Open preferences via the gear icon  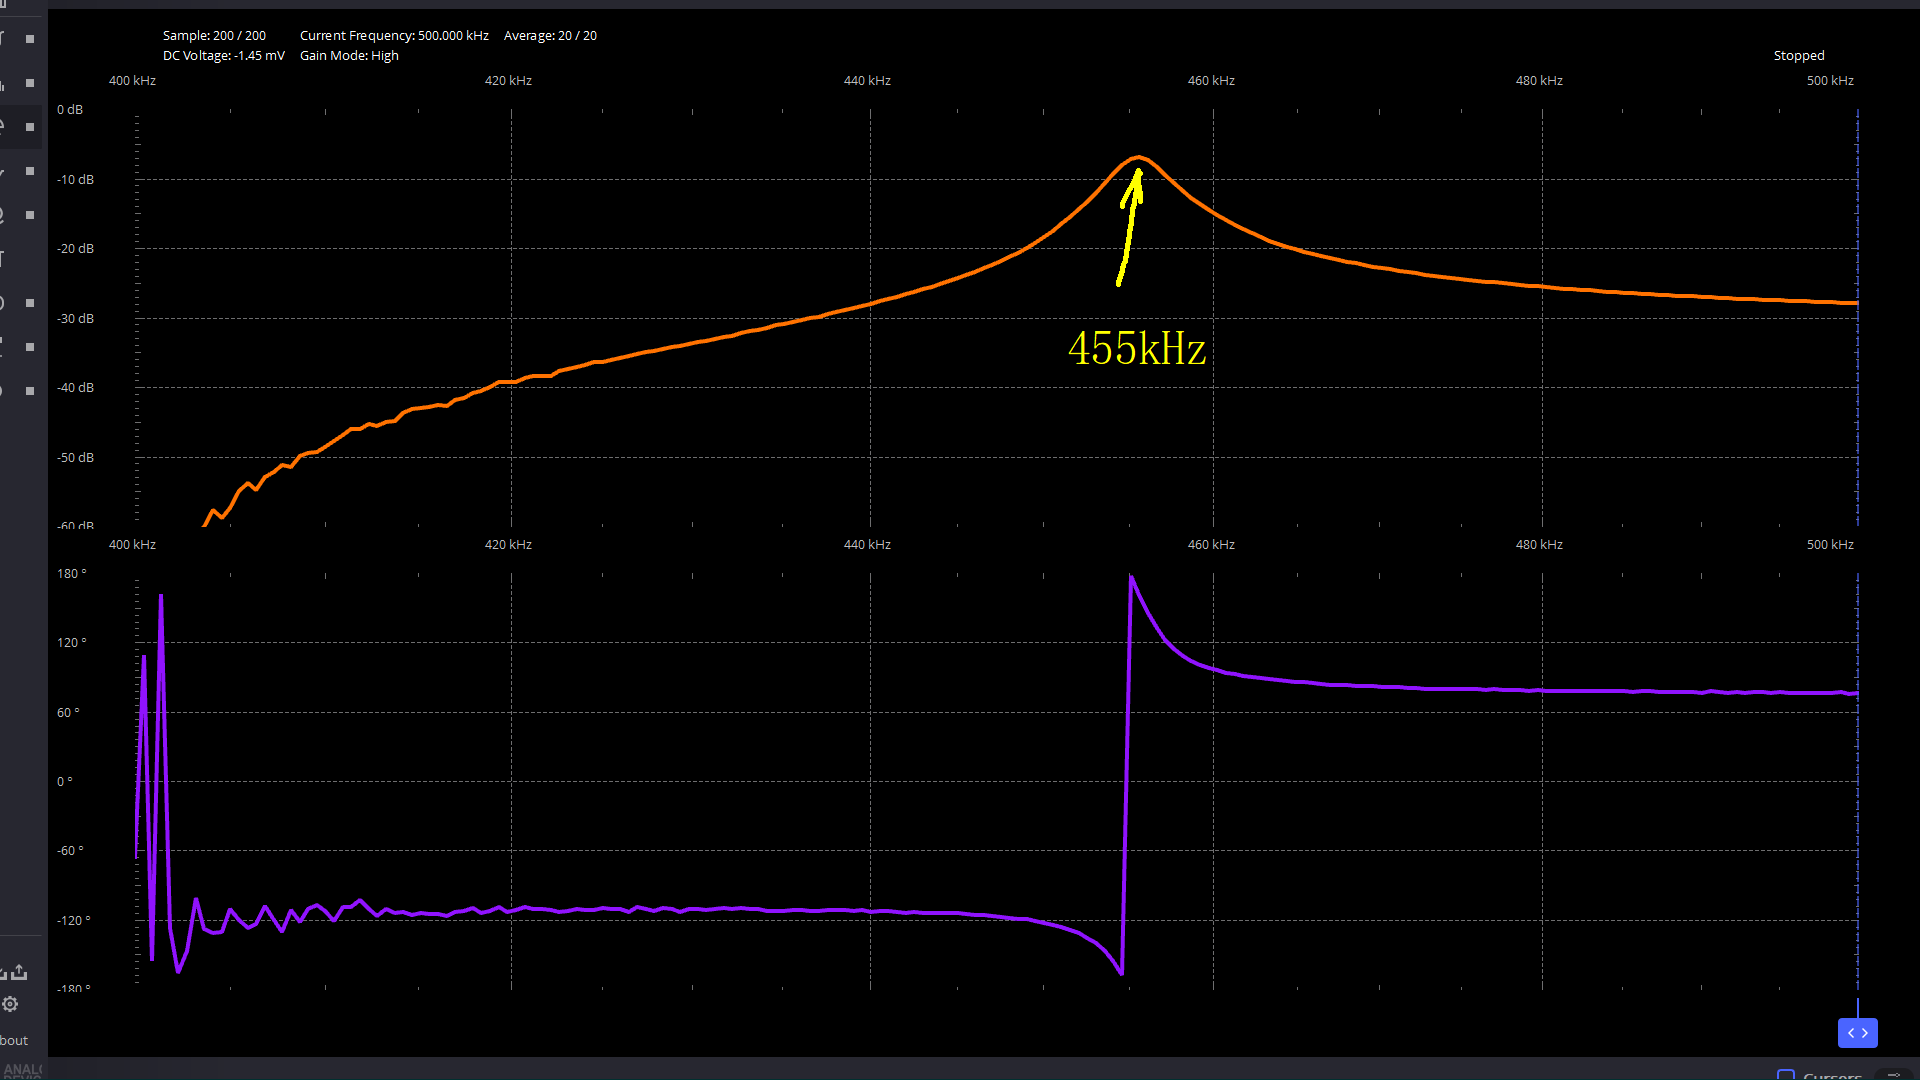(x=10, y=1004)
